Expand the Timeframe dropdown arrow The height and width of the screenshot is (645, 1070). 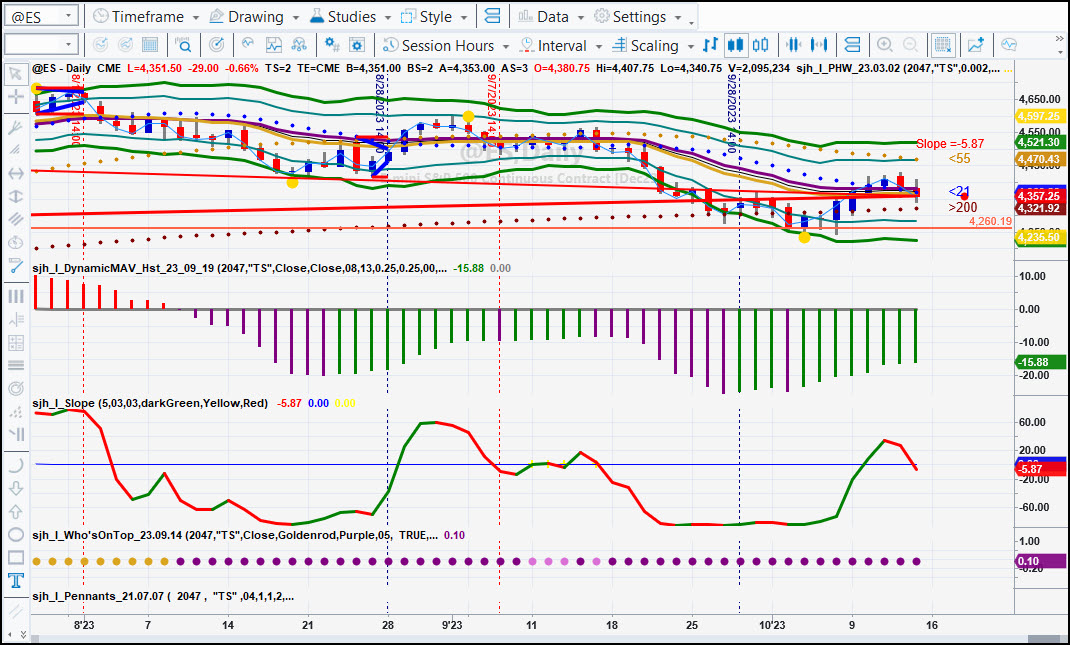click(196, 17)
